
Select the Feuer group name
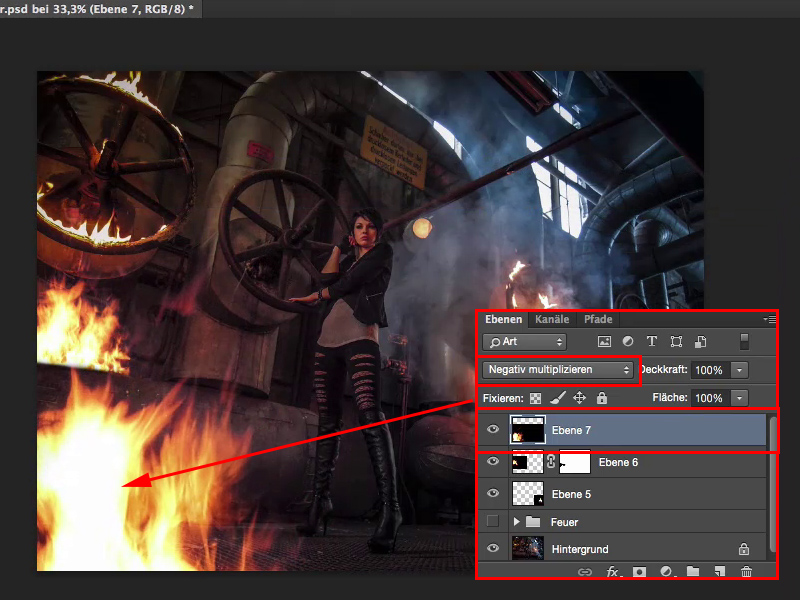point(564,522)
